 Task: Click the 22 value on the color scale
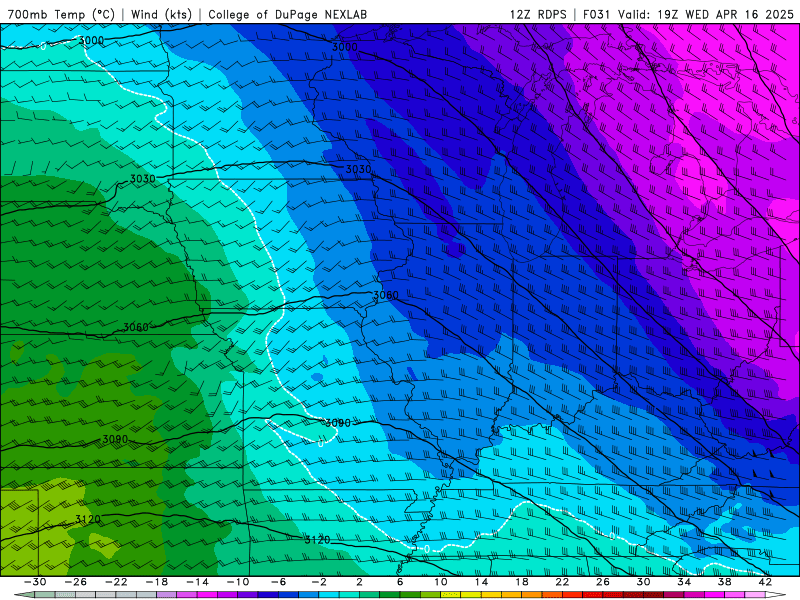coord(562,582)
